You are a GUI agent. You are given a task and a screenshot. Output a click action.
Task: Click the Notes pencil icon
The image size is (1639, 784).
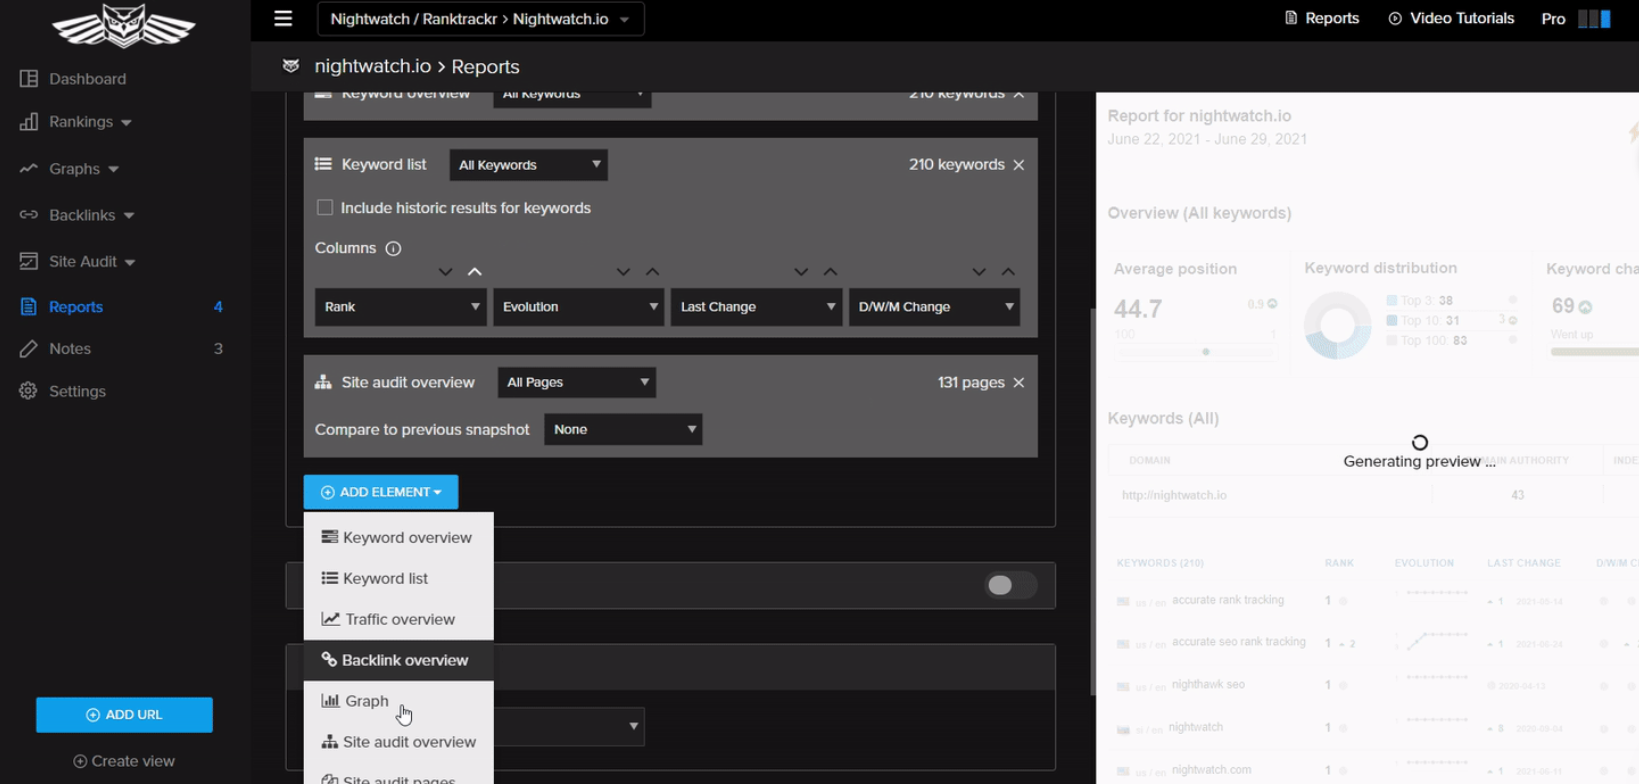(29, 349)
